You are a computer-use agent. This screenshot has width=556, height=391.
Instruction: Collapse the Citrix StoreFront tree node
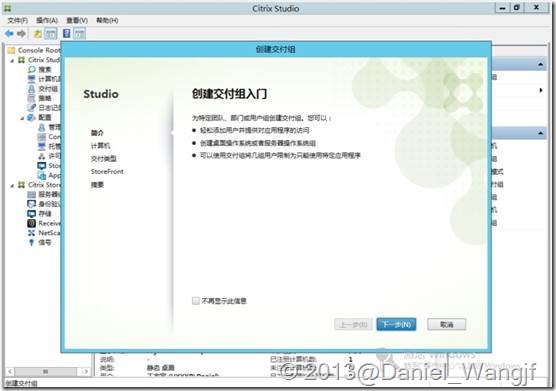pyautogui.click(x=12, y=185)
